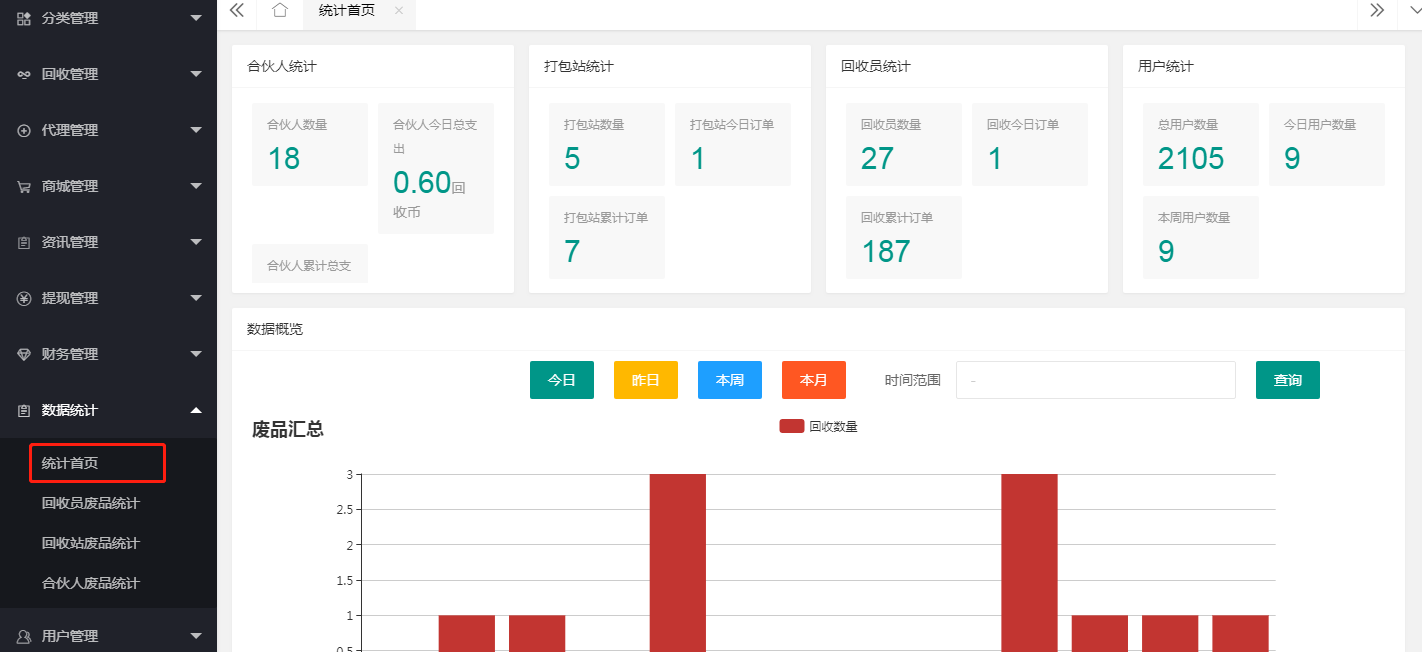Click the 资讯管理 document icon

click(24, 242)
